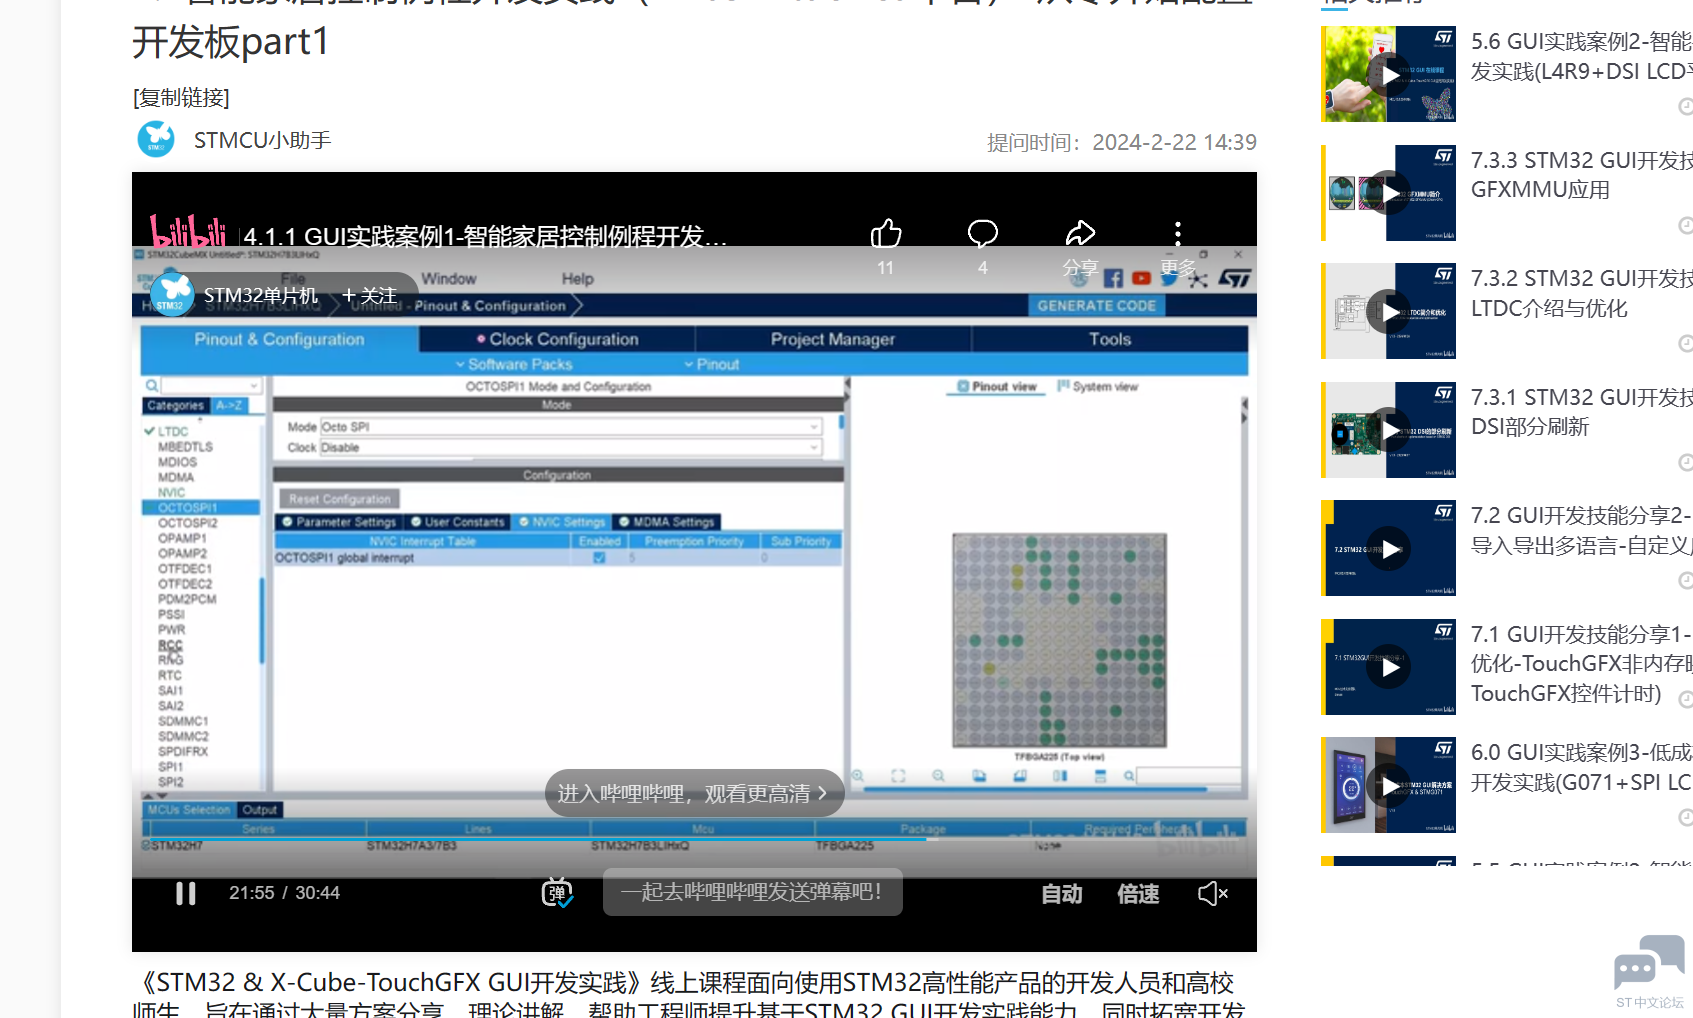Open the peripheral search box dropdown arrow
This screenshot has height=1018, width=1693.
pyautogui.click(x=255, y=385)
